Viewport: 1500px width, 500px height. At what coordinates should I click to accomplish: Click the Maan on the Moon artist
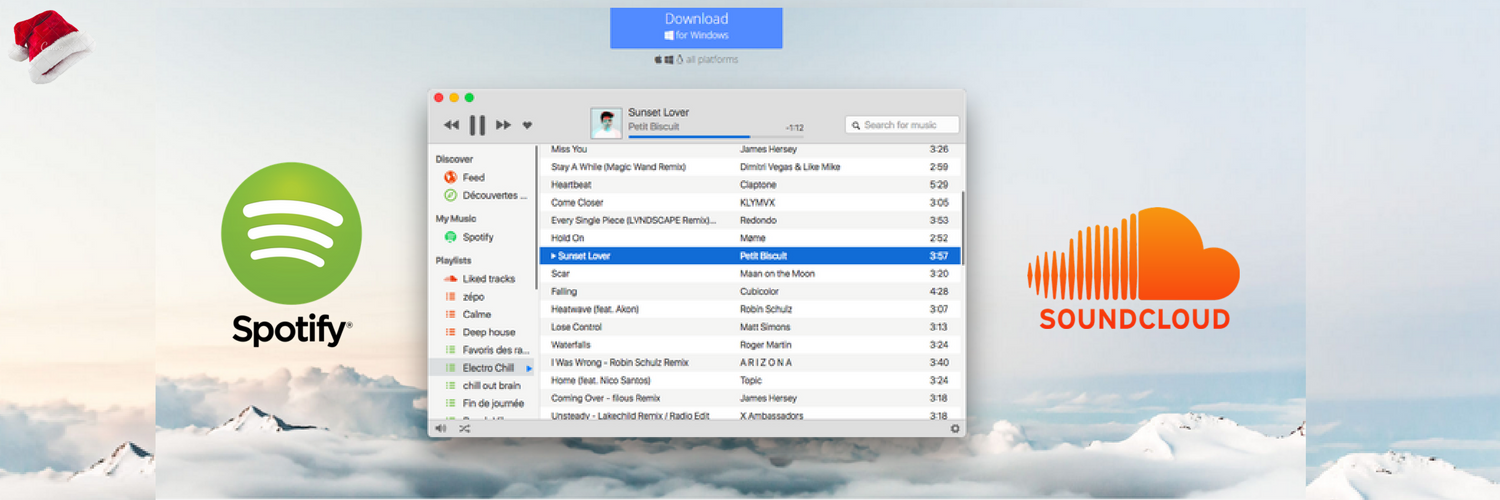click(x=777, y=273)
